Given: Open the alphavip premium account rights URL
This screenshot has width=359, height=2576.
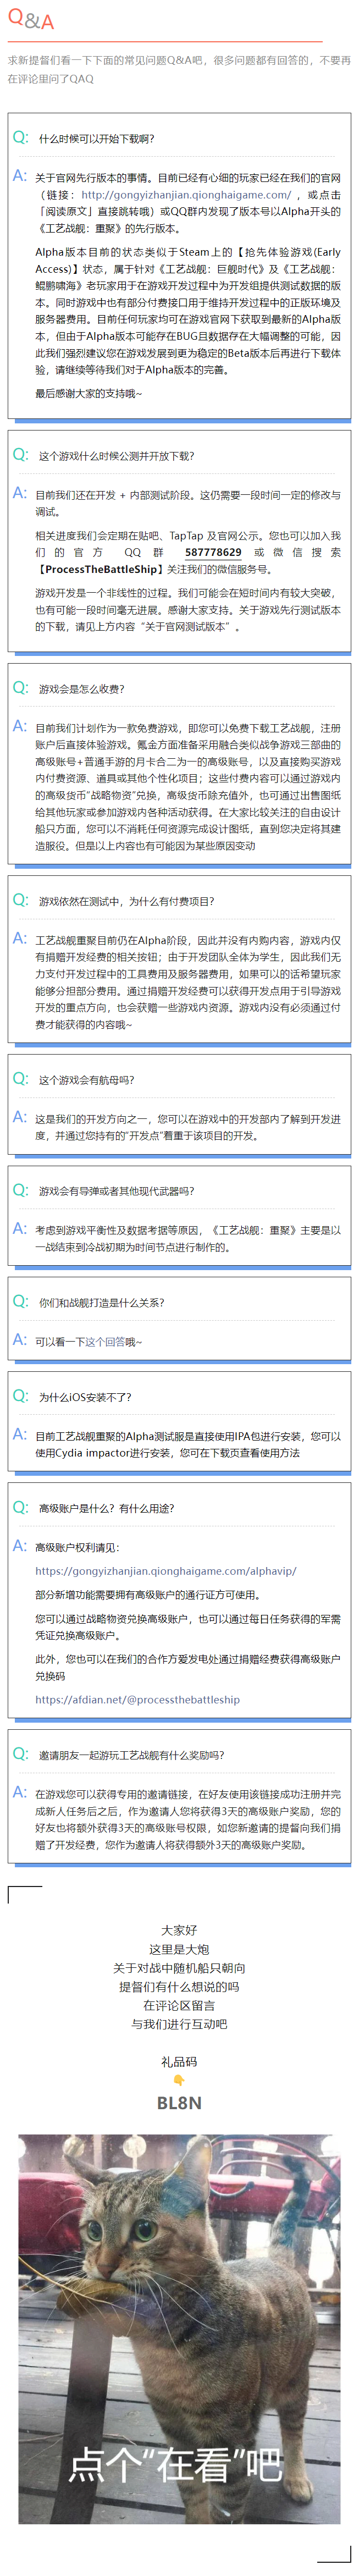Looking at the screenshot, I should pyautogui.click(x=166, y=1571).
